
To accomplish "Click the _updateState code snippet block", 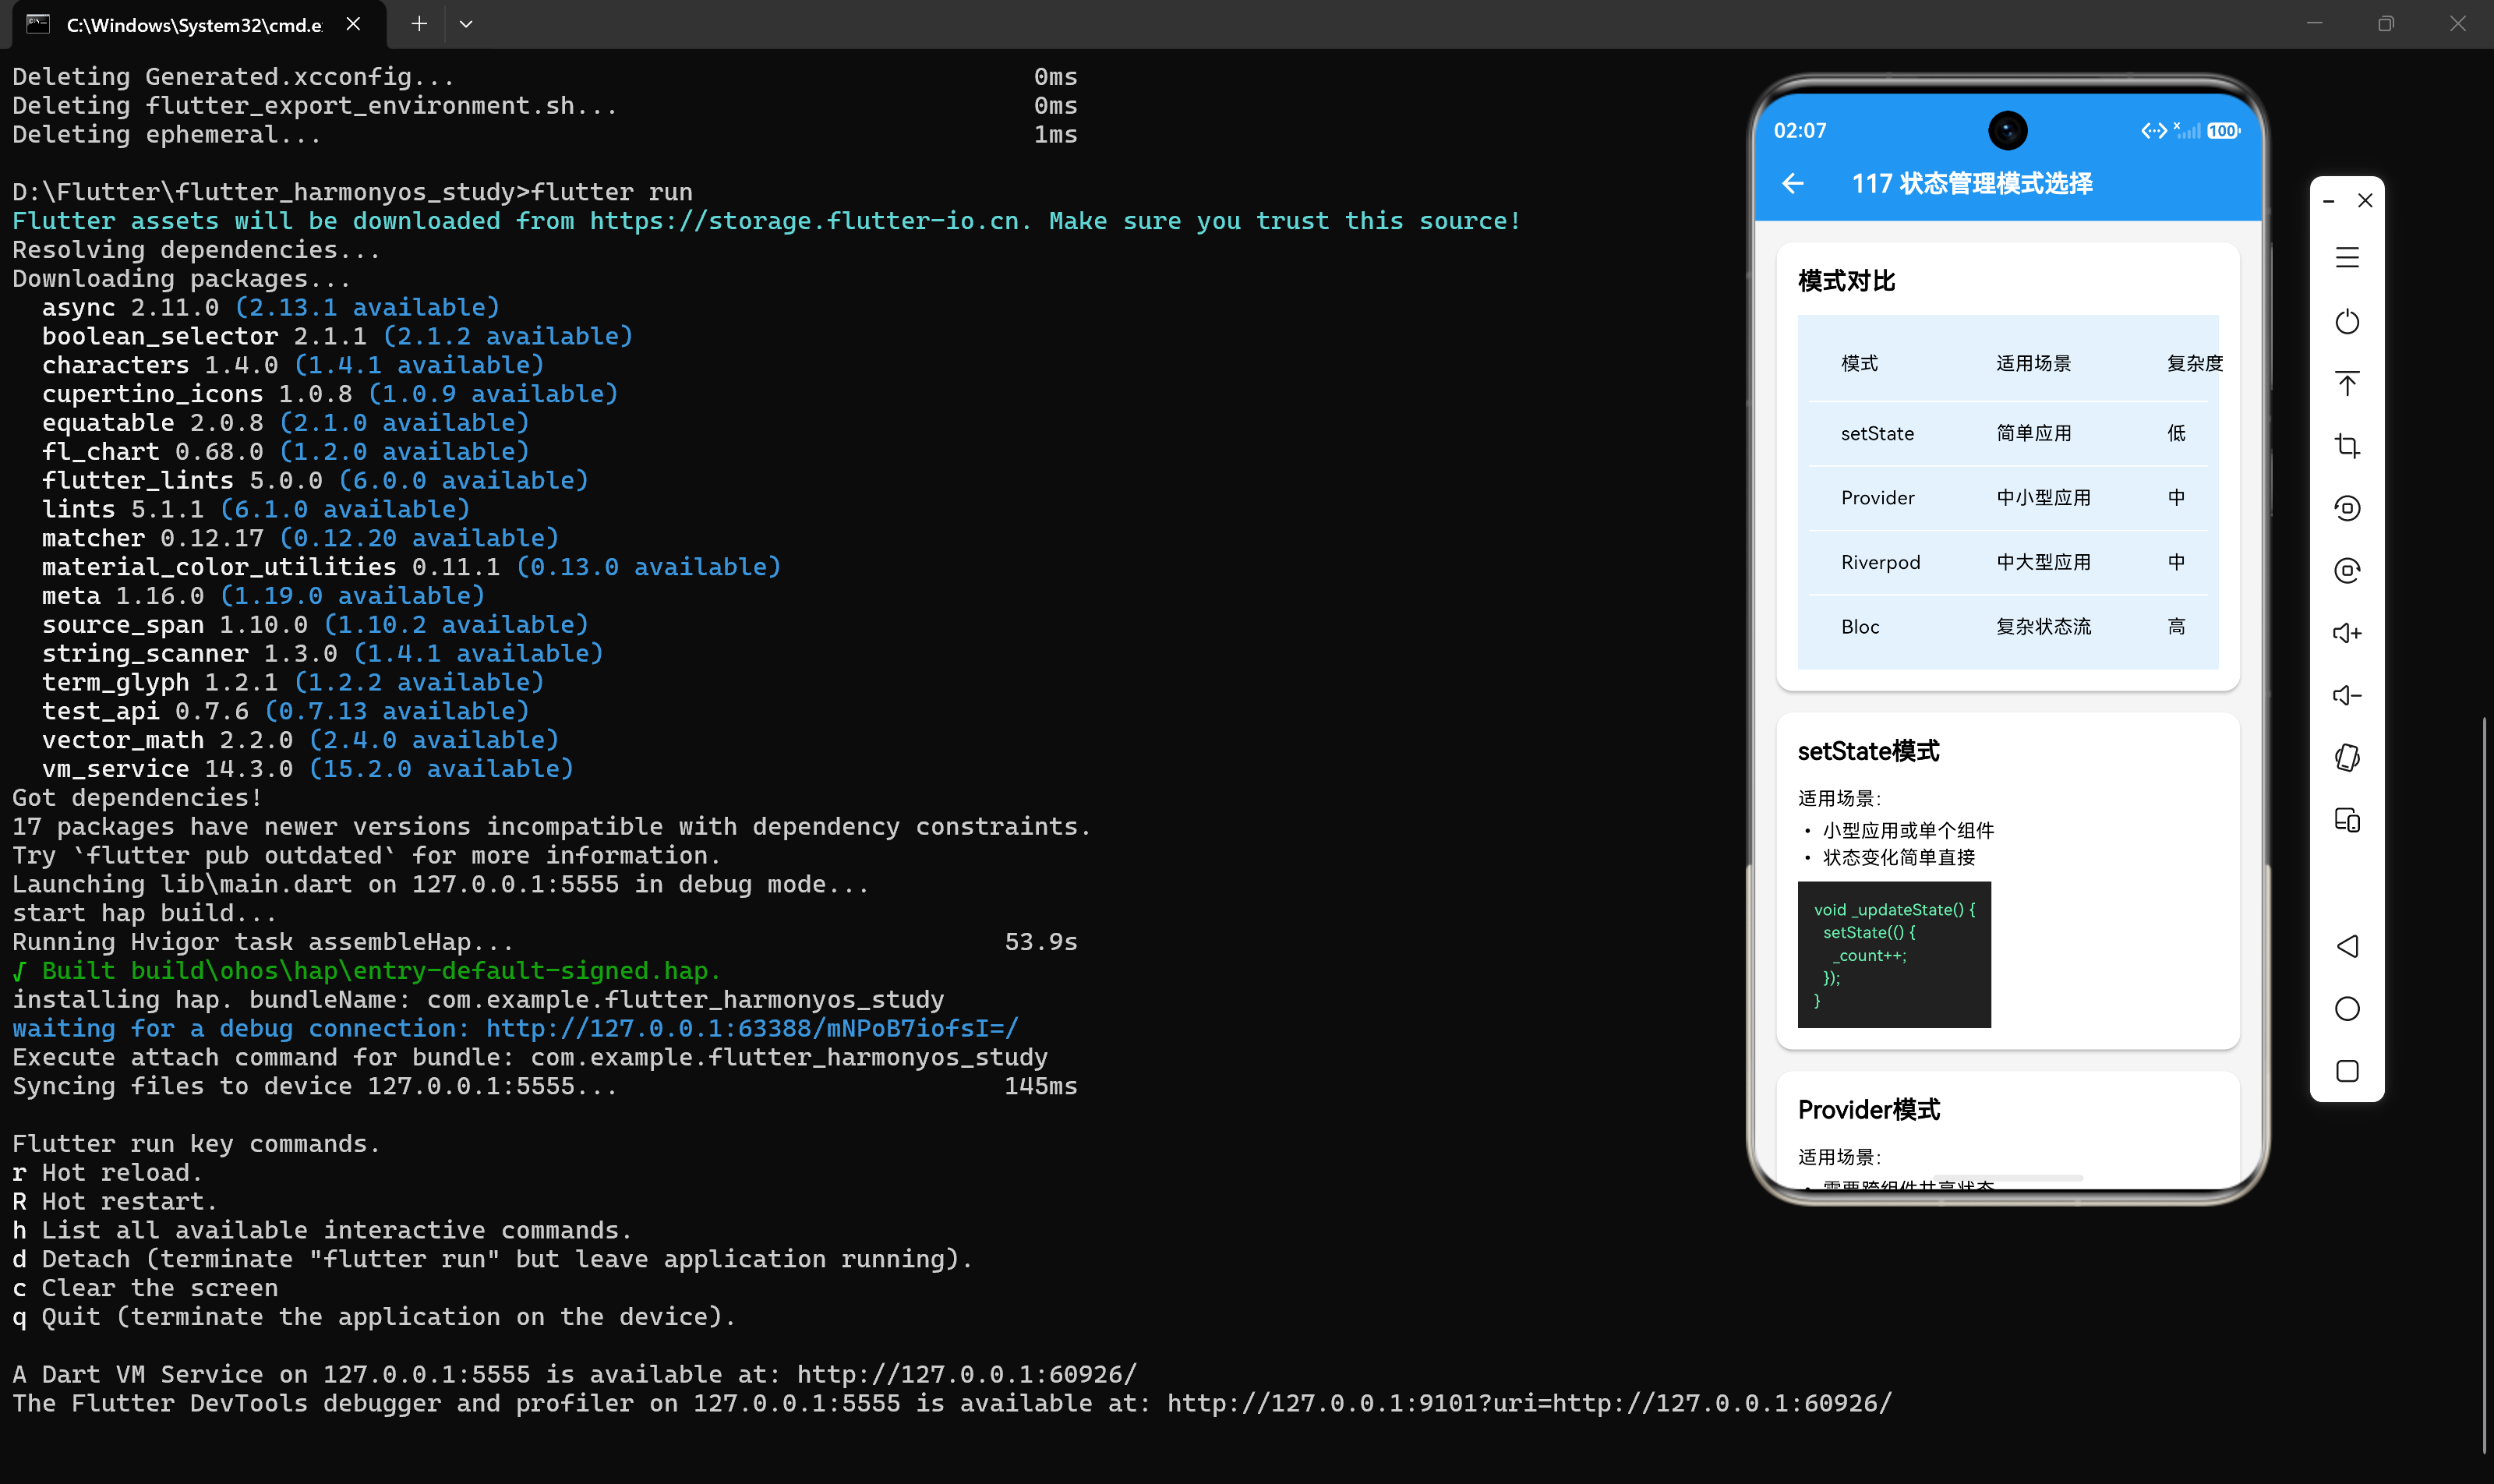I will click(x=1894, y=954).
